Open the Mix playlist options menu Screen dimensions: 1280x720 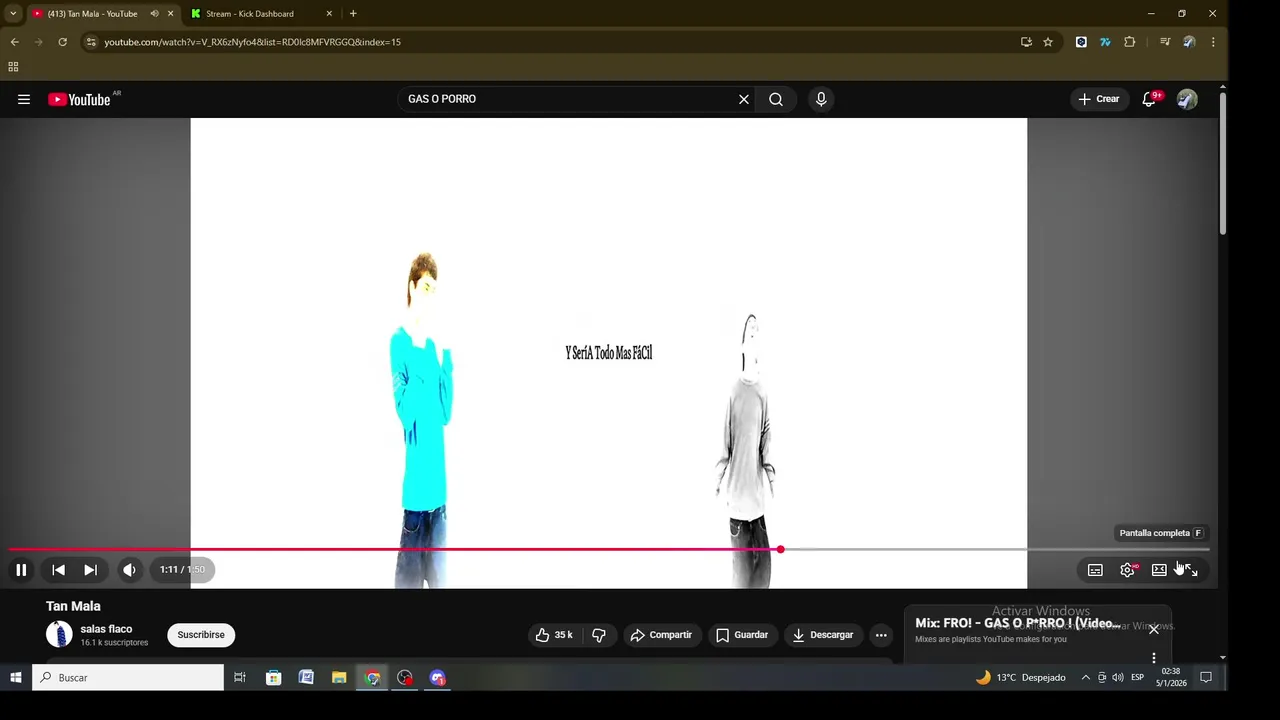click(1154, 658)
